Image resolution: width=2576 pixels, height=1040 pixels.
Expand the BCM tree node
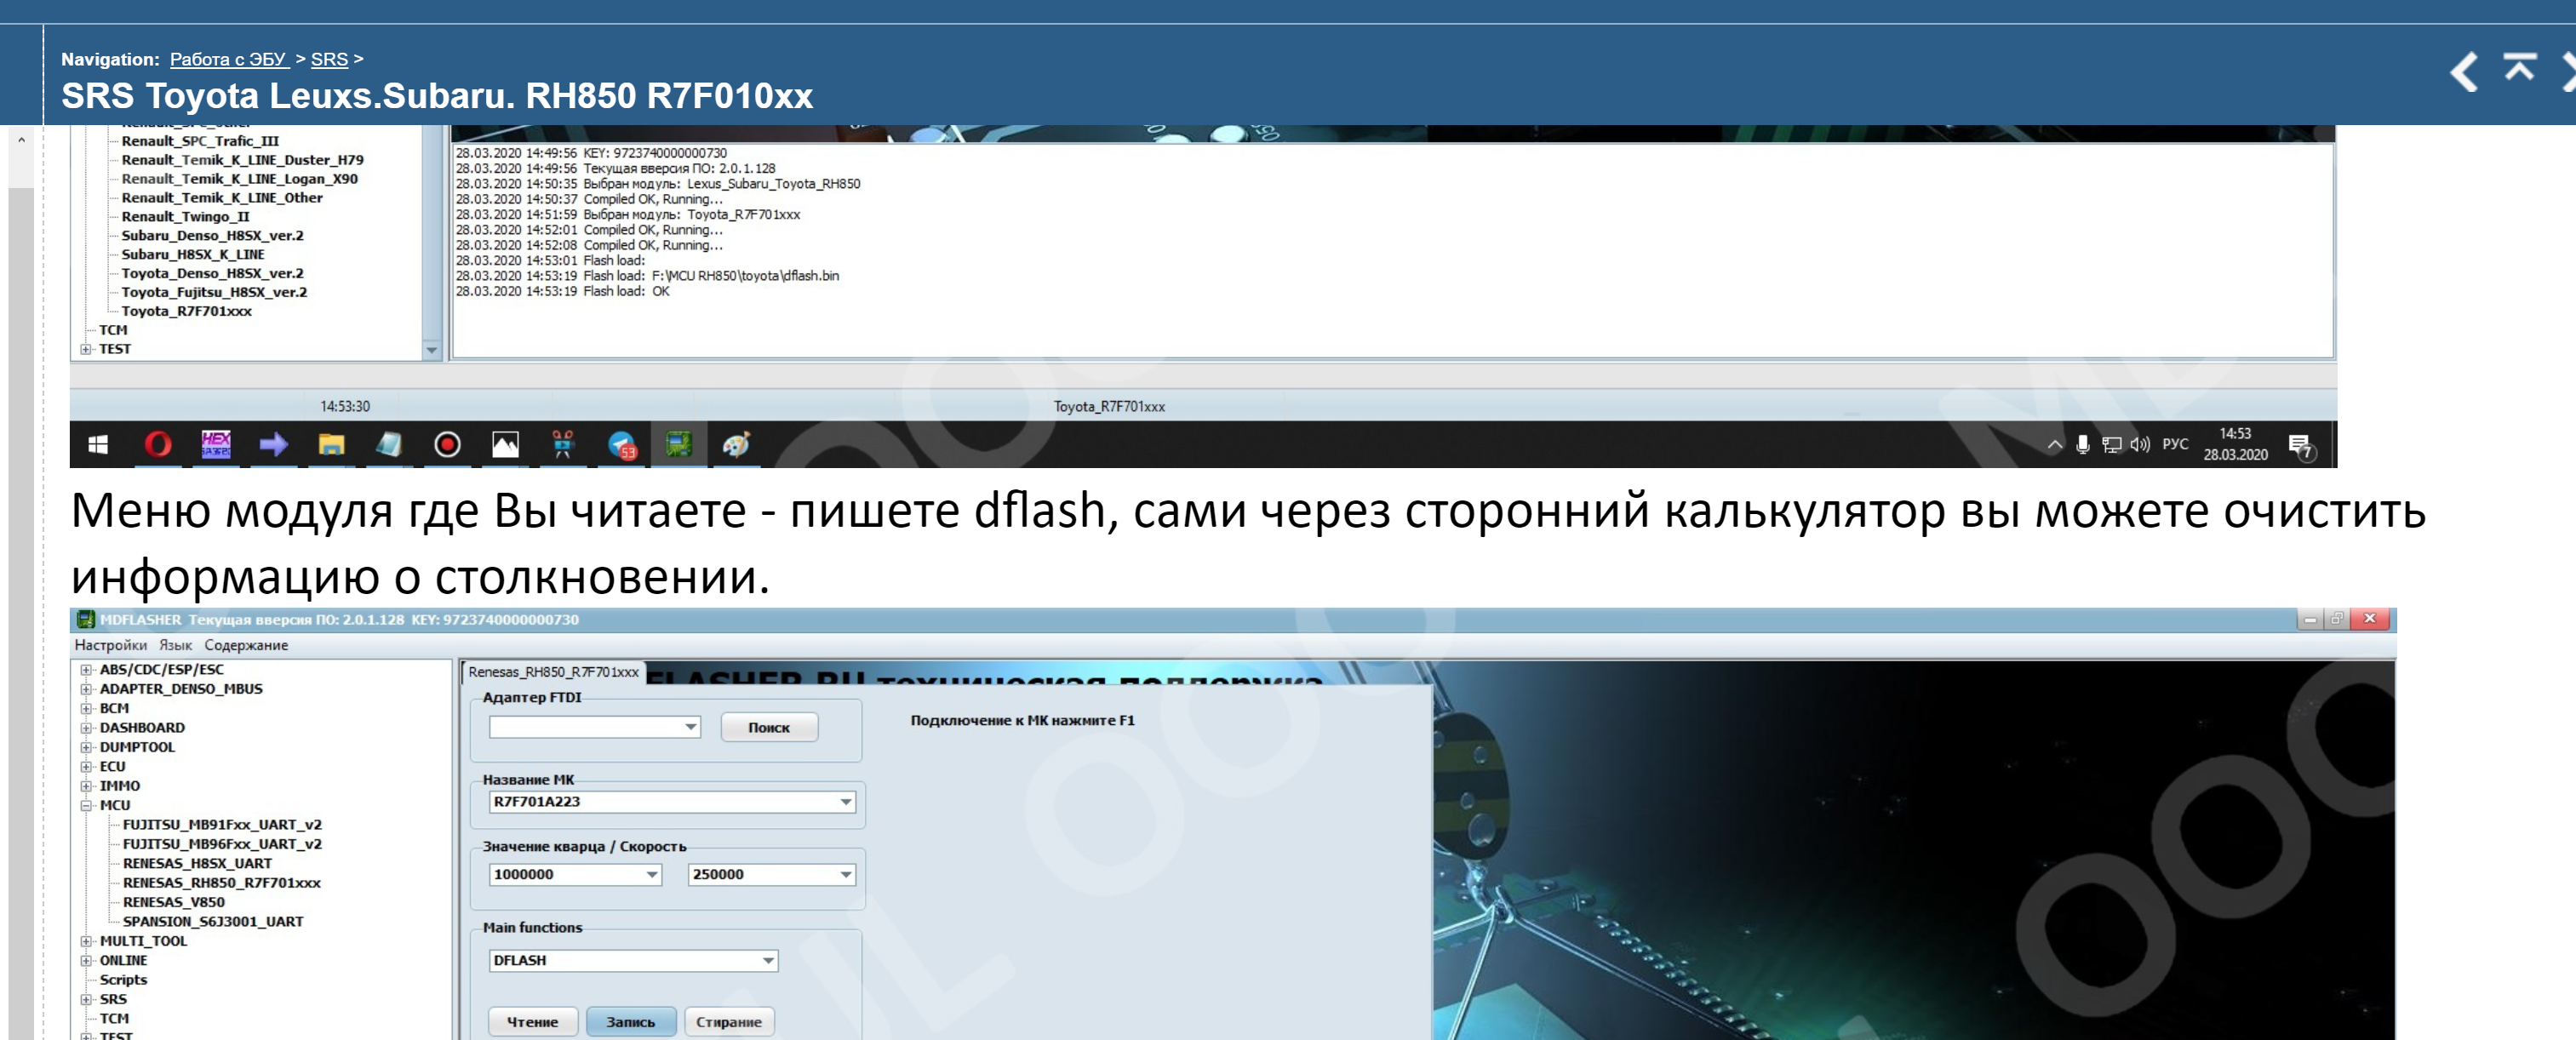pos(87,708)
